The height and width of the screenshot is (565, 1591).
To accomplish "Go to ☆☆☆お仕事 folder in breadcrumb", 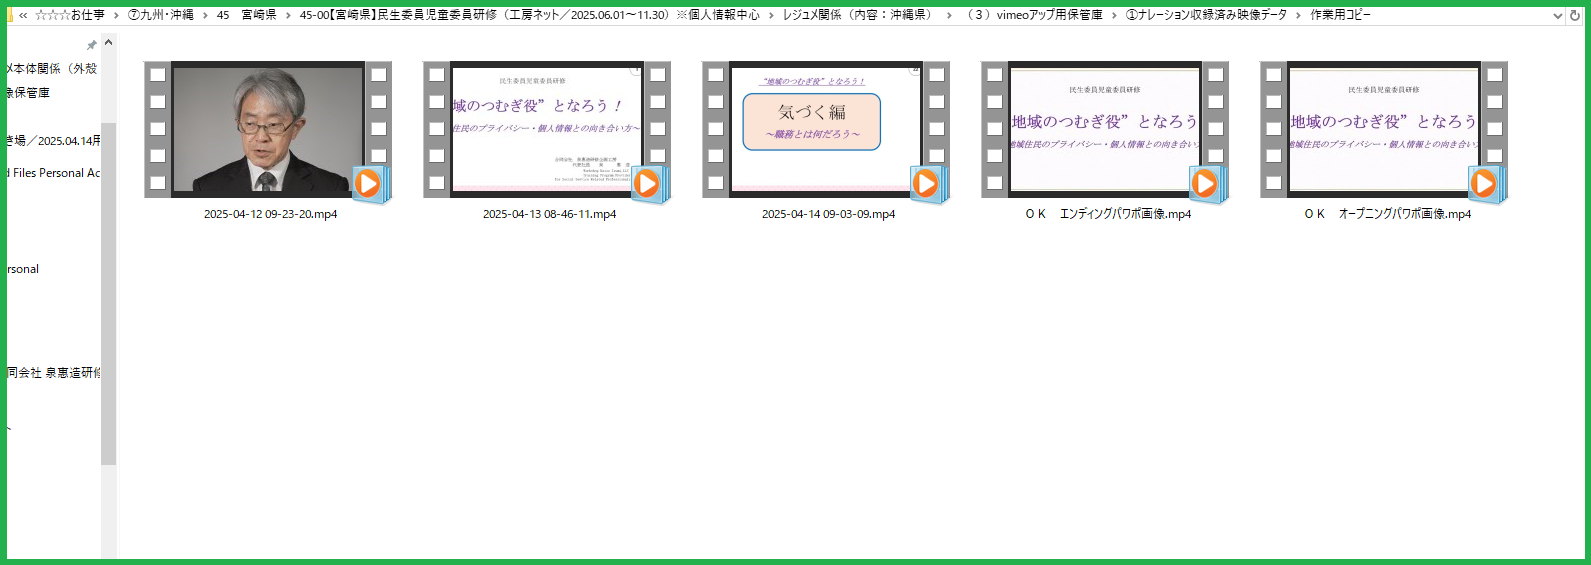I will [x=69, y=15].
